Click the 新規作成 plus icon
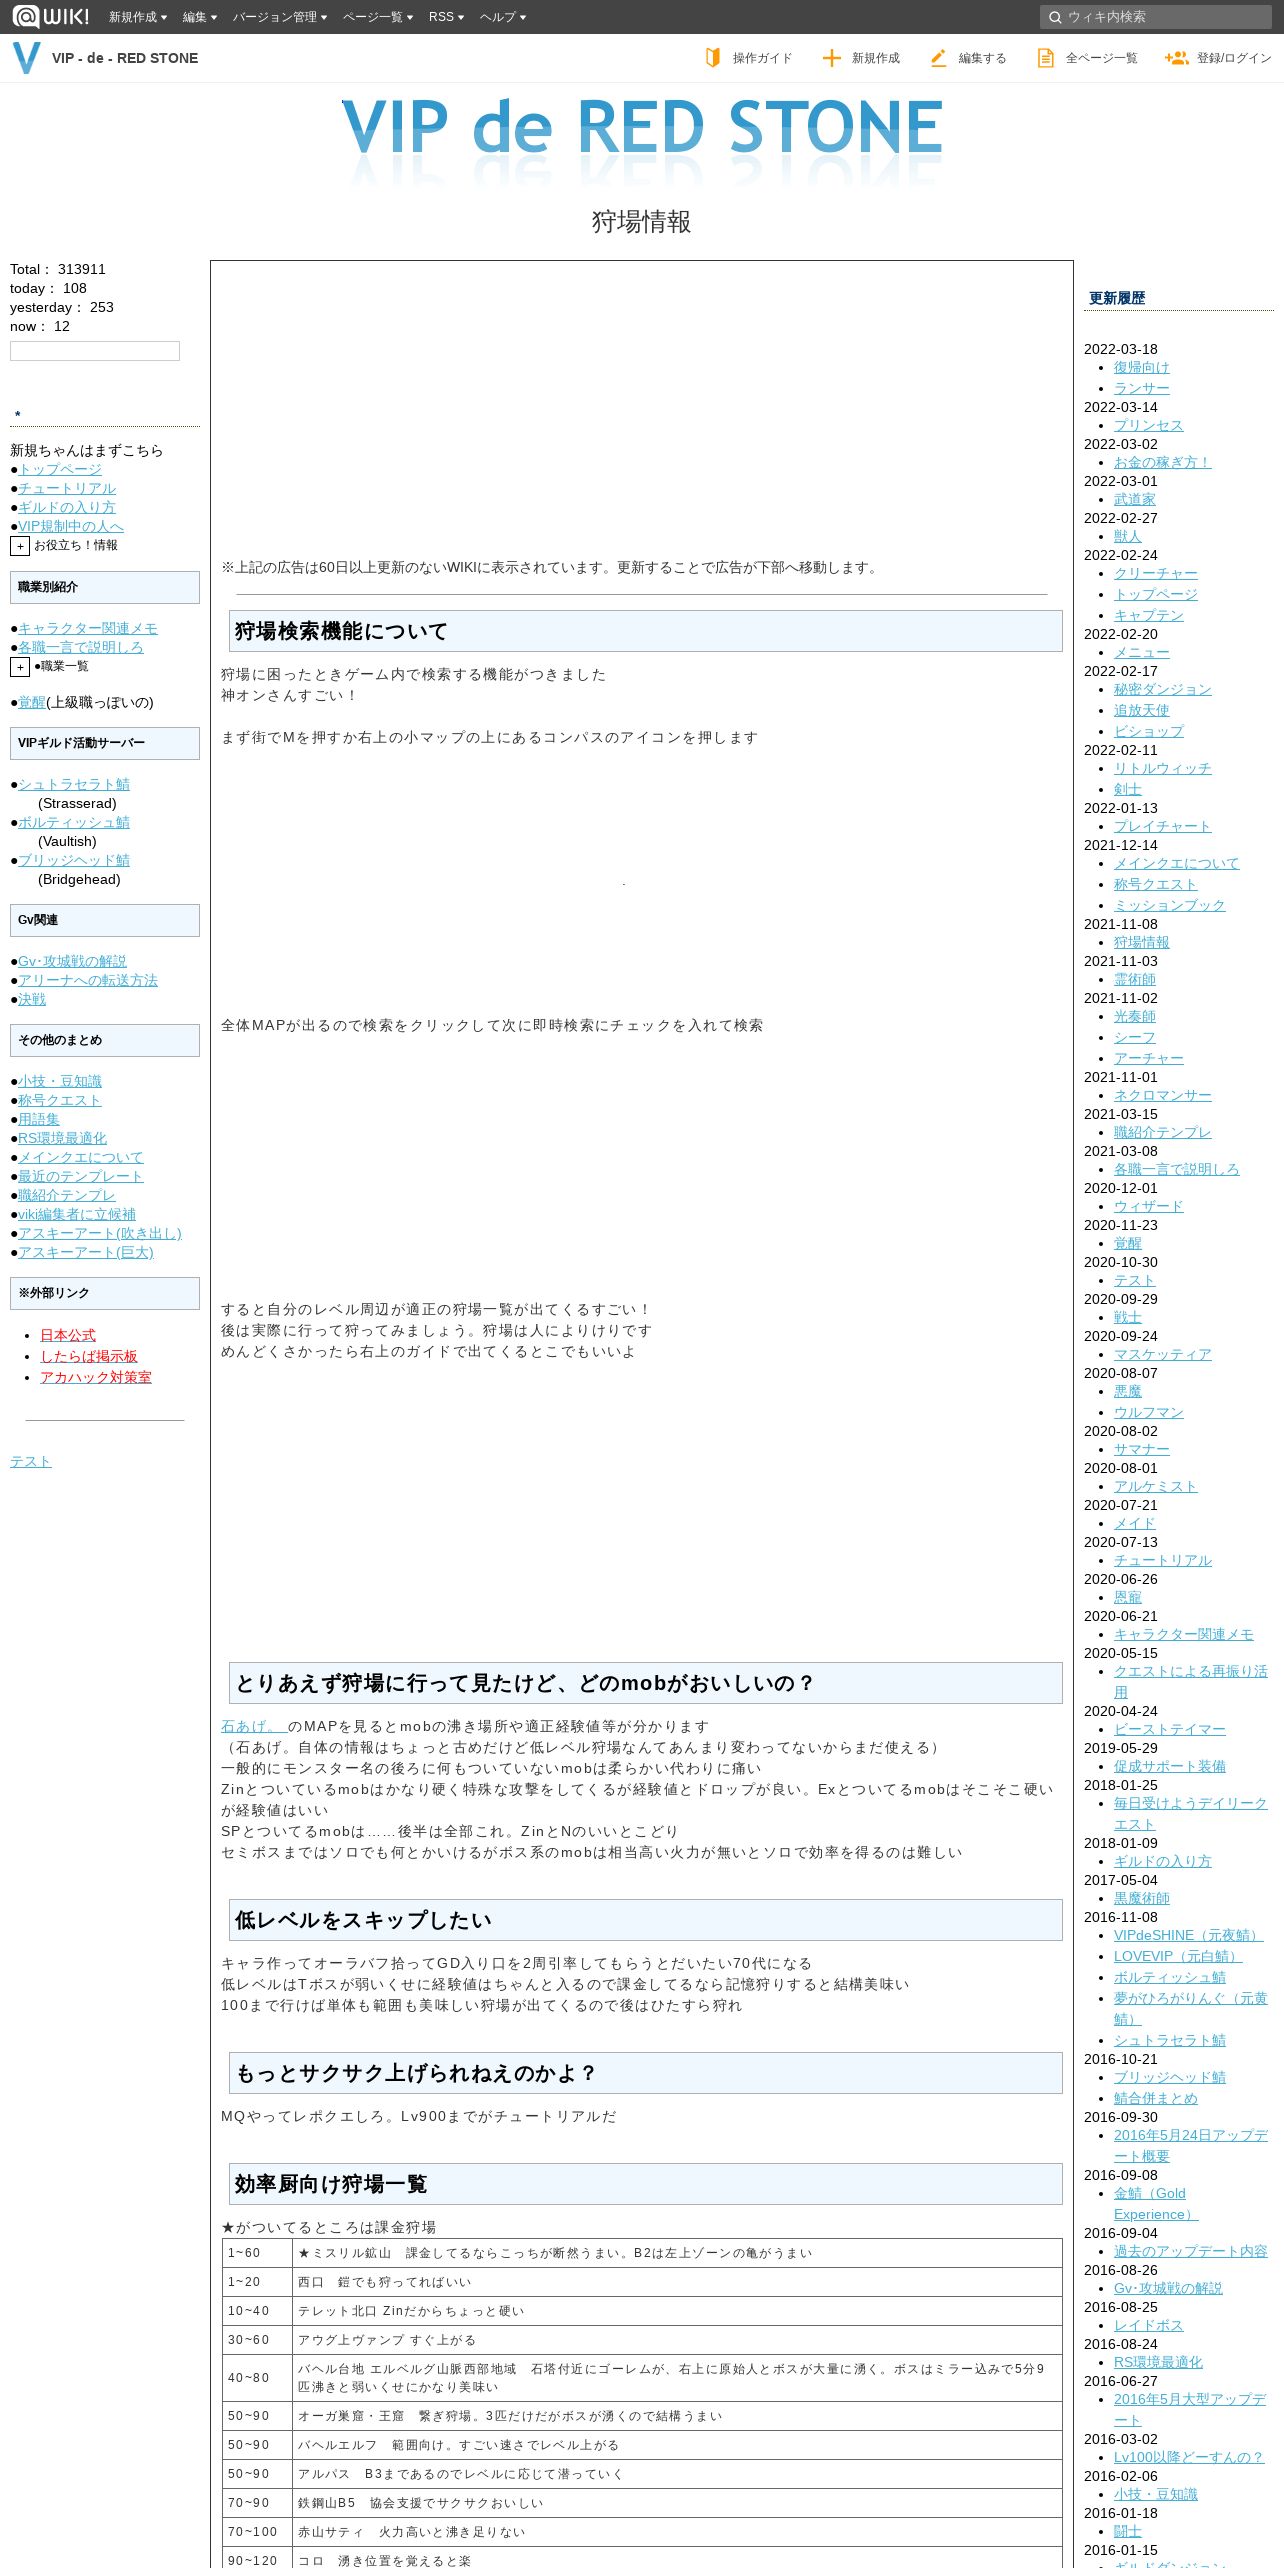The image size is (1284, 2568). [x=831, y=58]
